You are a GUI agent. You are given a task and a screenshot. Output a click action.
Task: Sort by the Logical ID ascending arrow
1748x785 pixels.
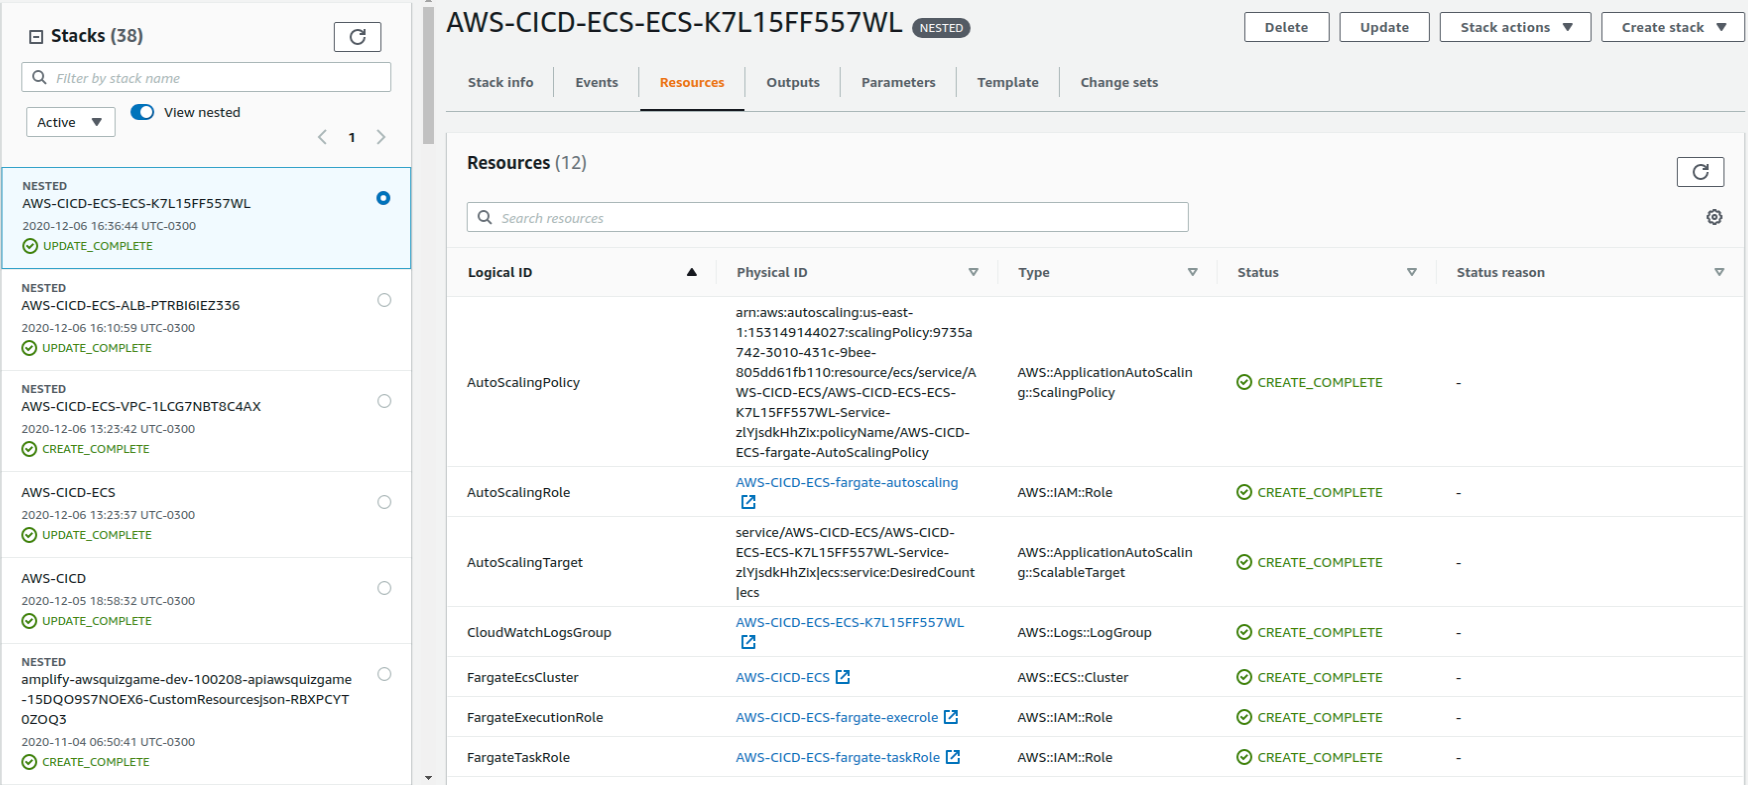click(691, 272)
